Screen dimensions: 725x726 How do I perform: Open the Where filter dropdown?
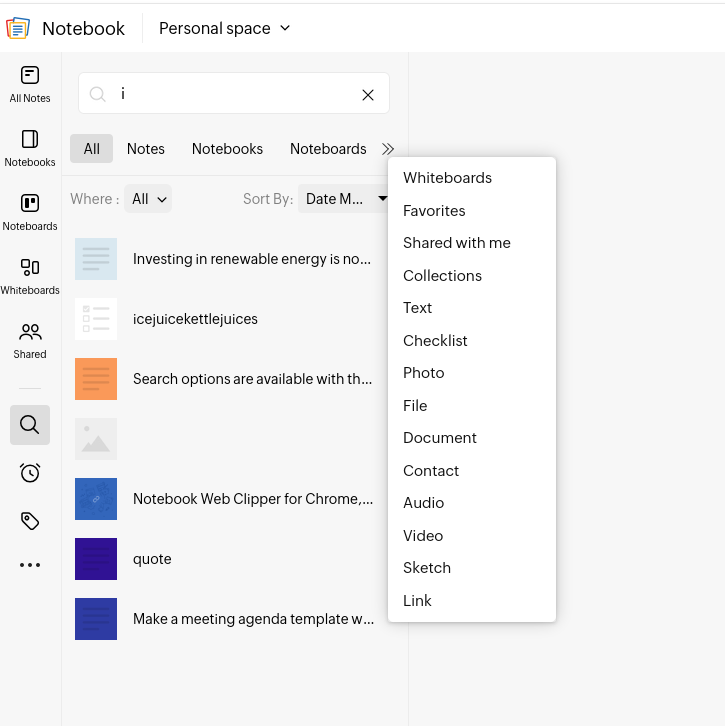point(148,199)
